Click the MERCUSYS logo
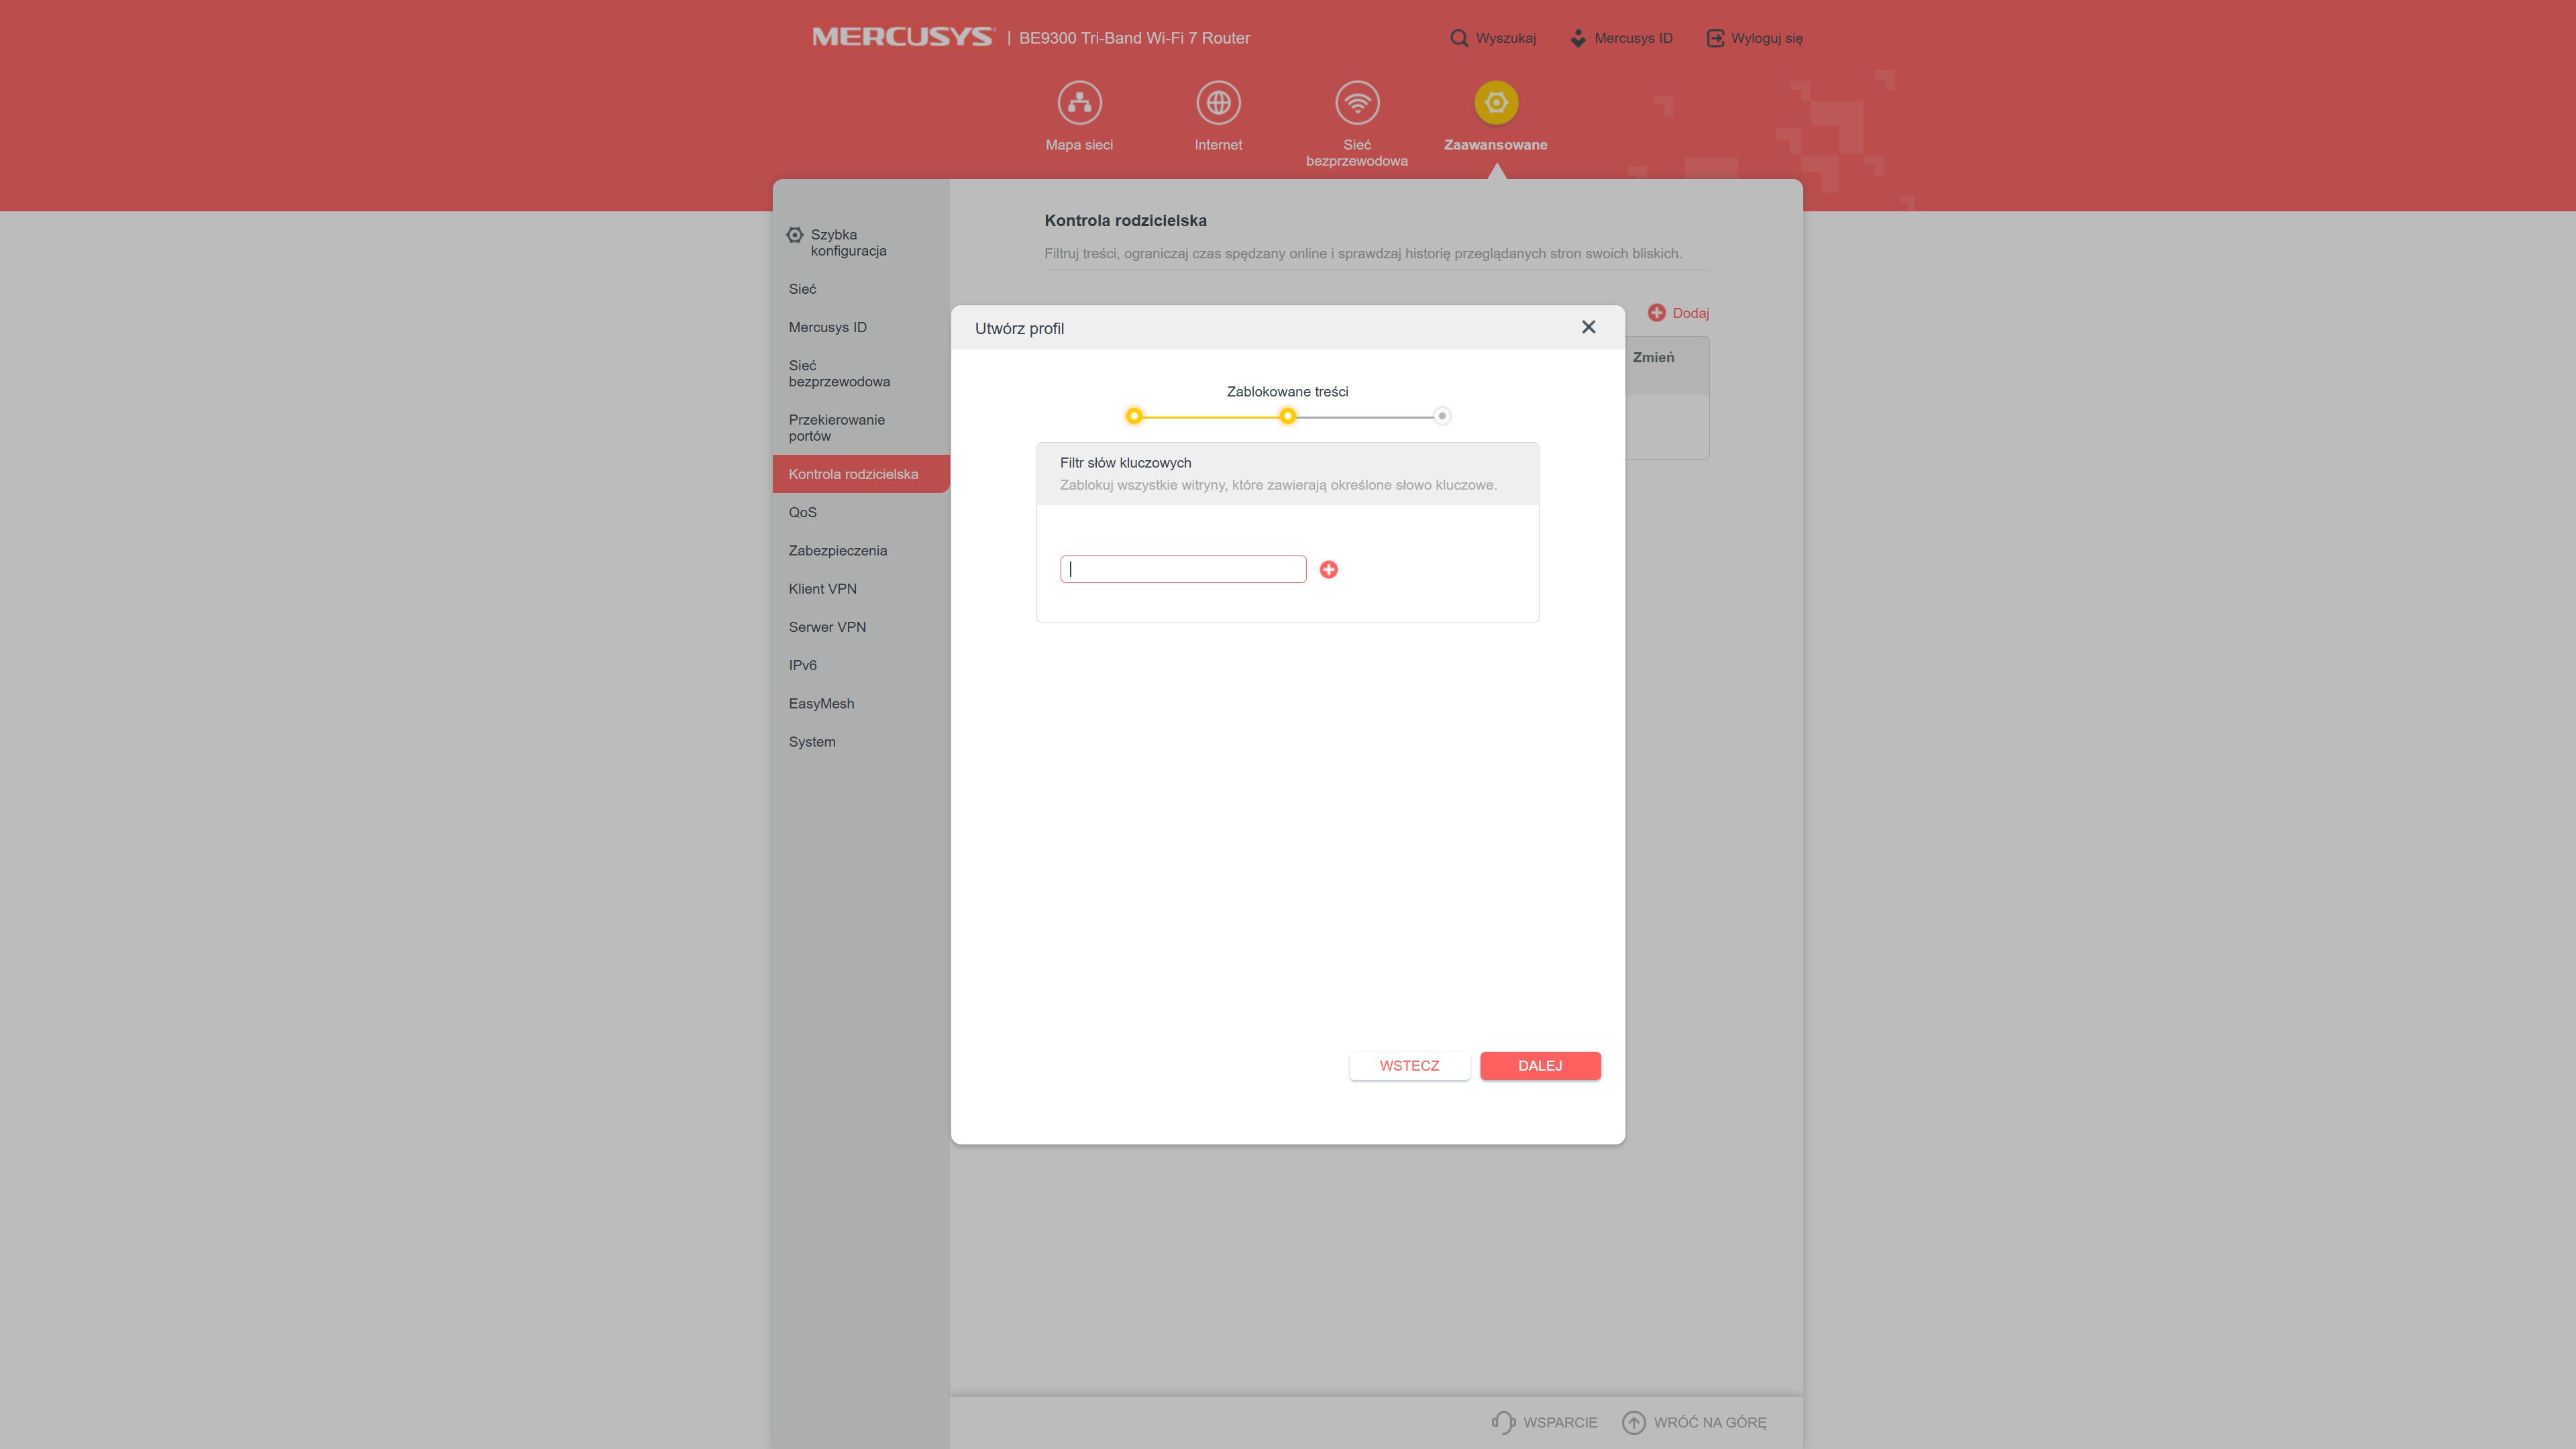 [904, 38]
